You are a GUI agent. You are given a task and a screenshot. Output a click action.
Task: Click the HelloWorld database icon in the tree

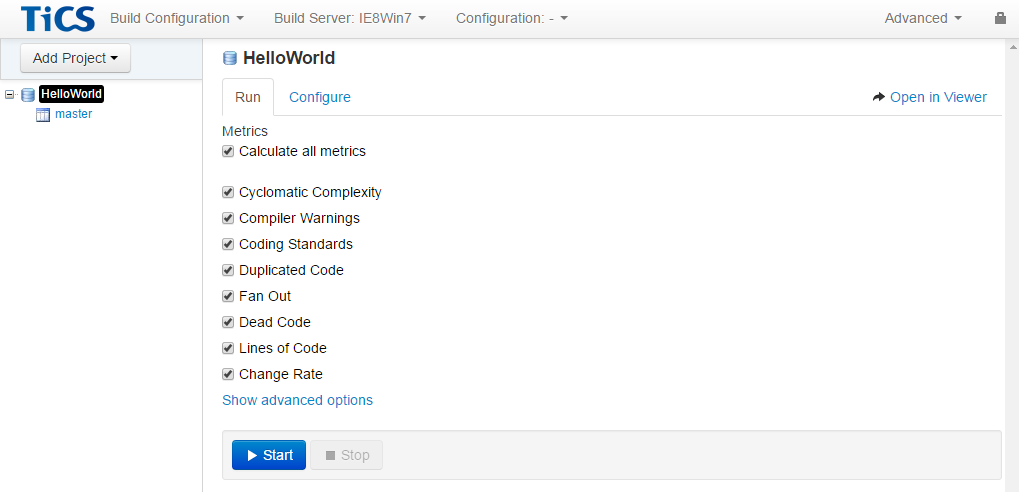tap(28, 95)
